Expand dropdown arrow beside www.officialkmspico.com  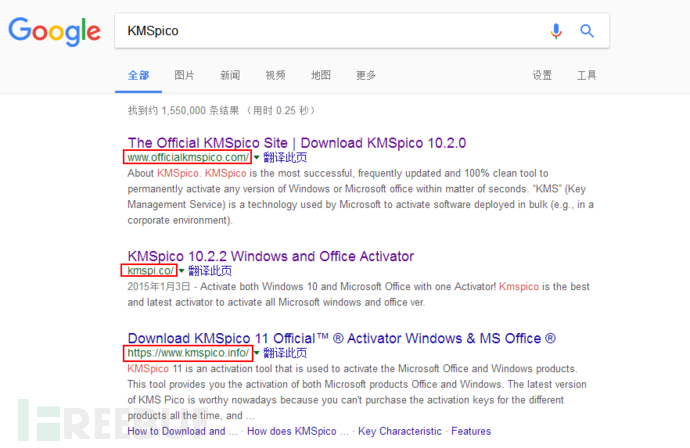click(x=257, y=157)
